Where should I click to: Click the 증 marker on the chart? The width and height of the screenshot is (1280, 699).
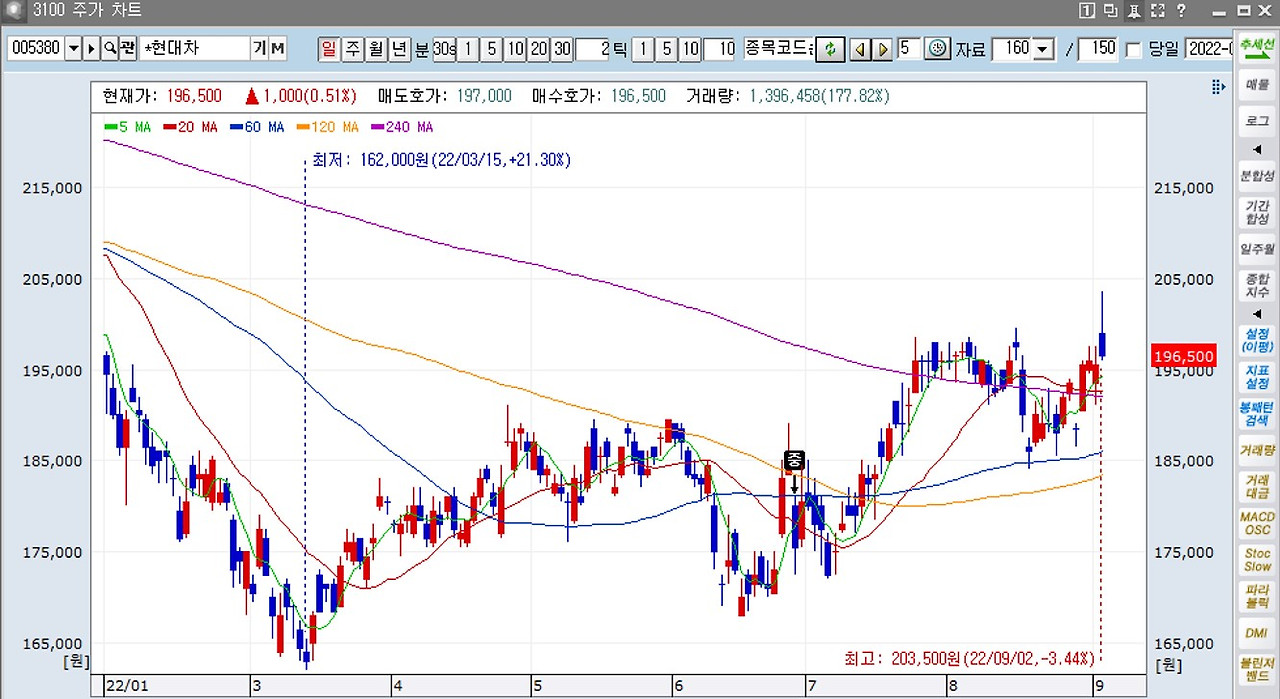[x=794, y=460]
